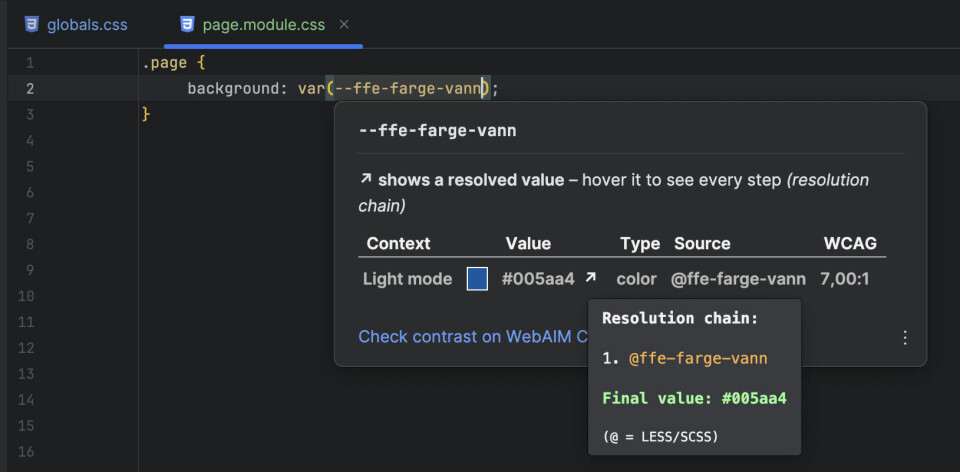Open the Check contrast on WebAIM link
960x472 pixels.
473,337
